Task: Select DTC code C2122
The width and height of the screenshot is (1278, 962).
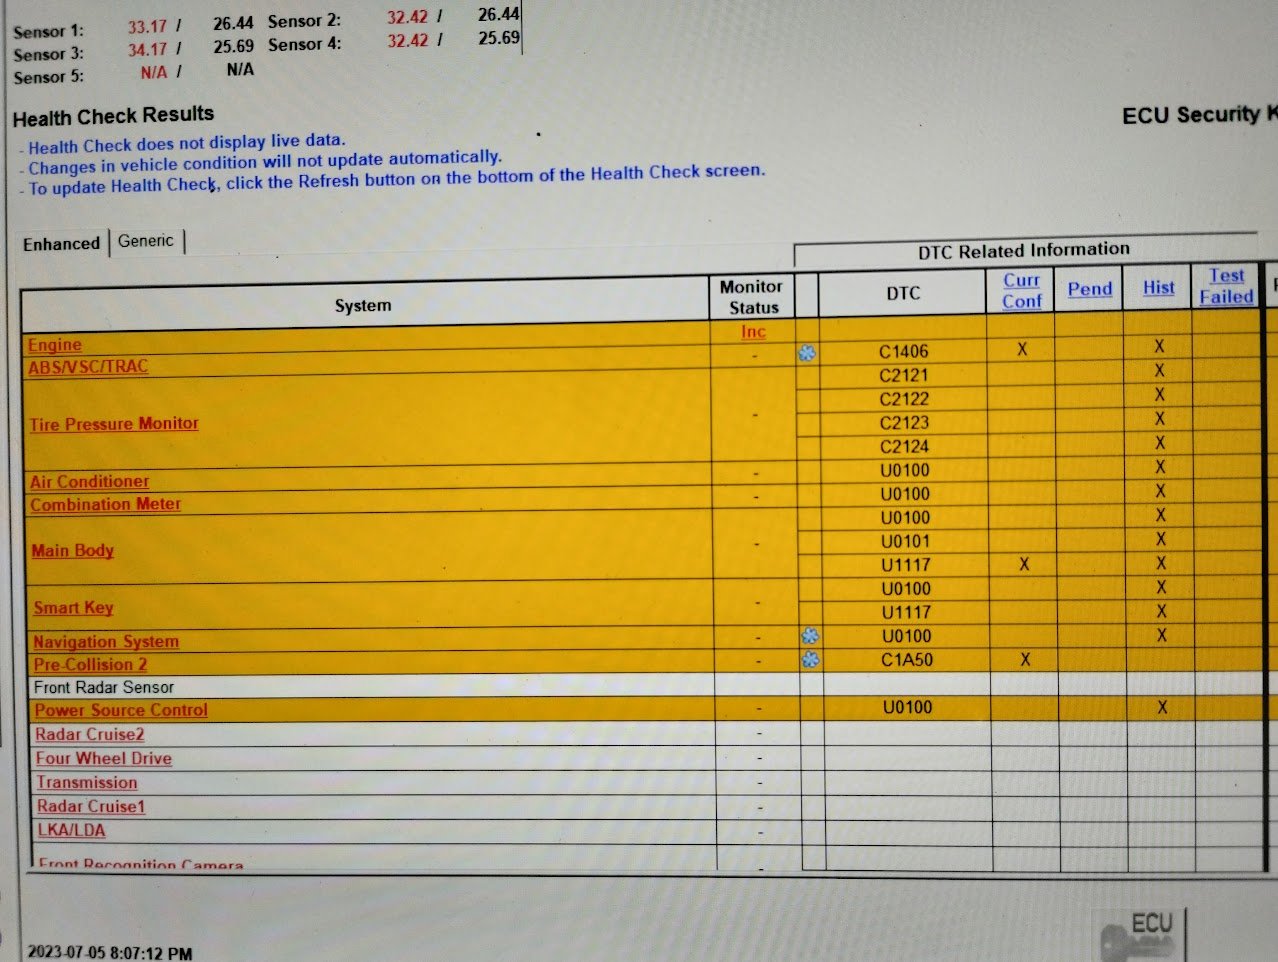Action: click(x=904, y=399)
